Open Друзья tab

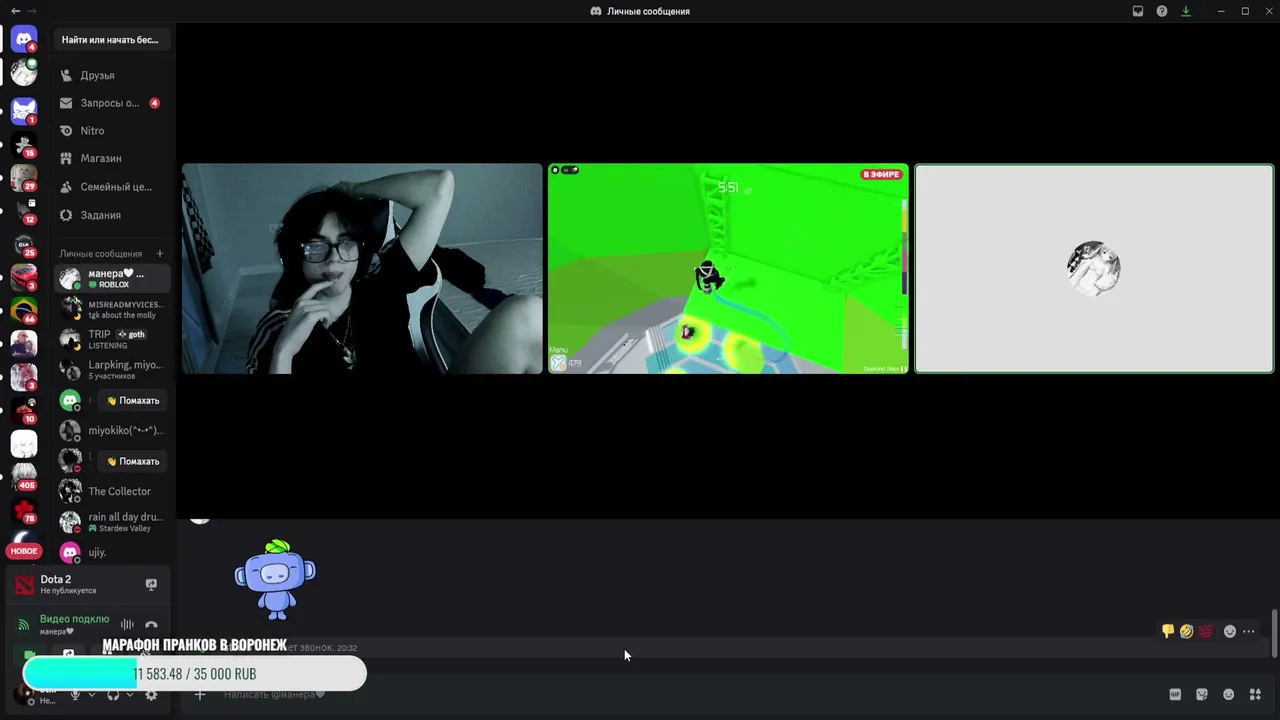[x=112, y=75]
